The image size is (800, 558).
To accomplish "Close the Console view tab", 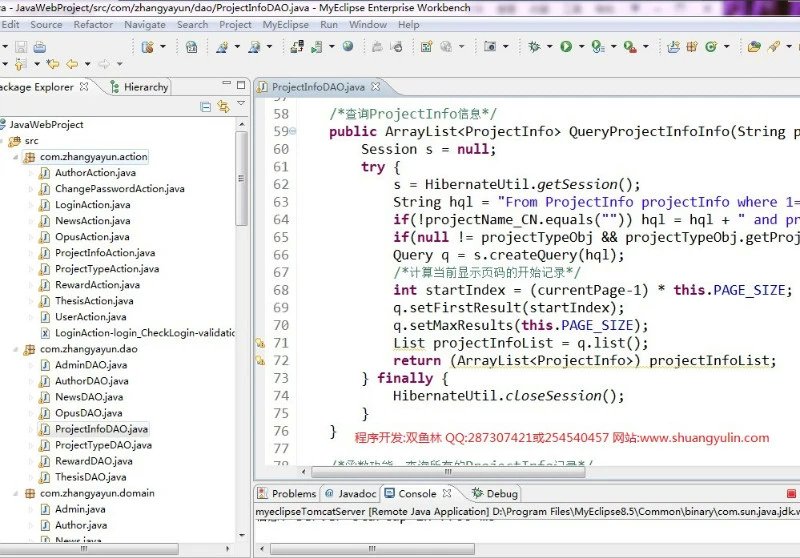I will point(447,493).
